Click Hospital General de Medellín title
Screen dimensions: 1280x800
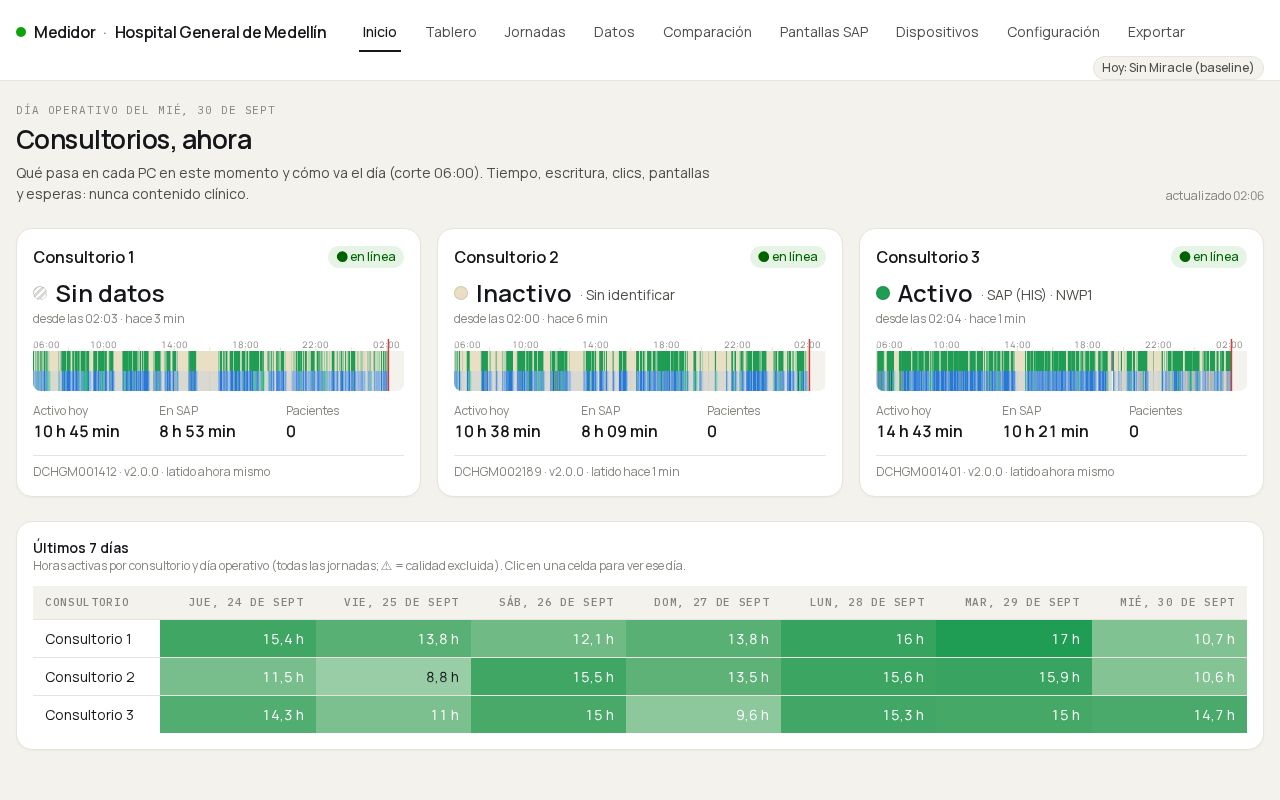coord(221,32)
